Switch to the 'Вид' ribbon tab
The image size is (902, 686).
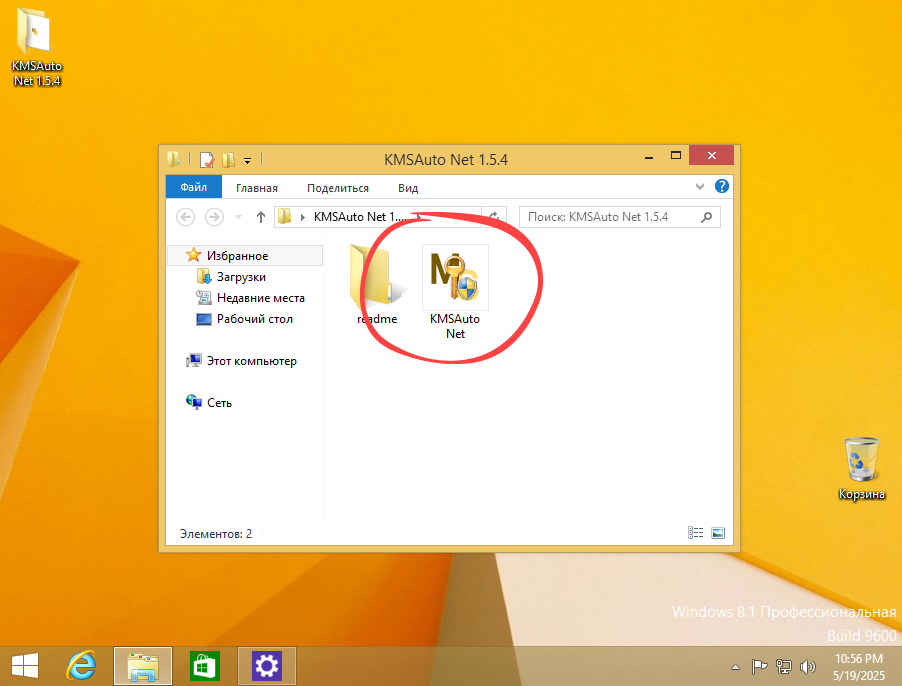(x=407, y=187)
